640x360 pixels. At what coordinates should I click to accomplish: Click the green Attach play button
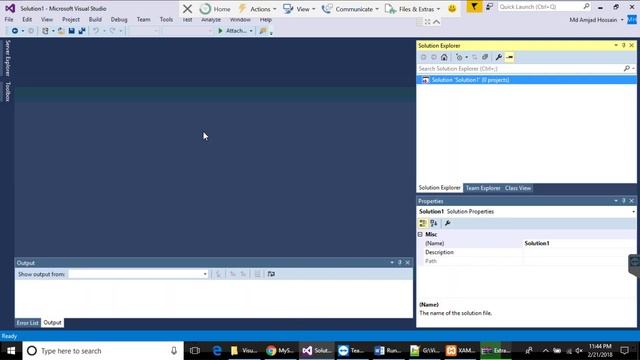(220, 31)
